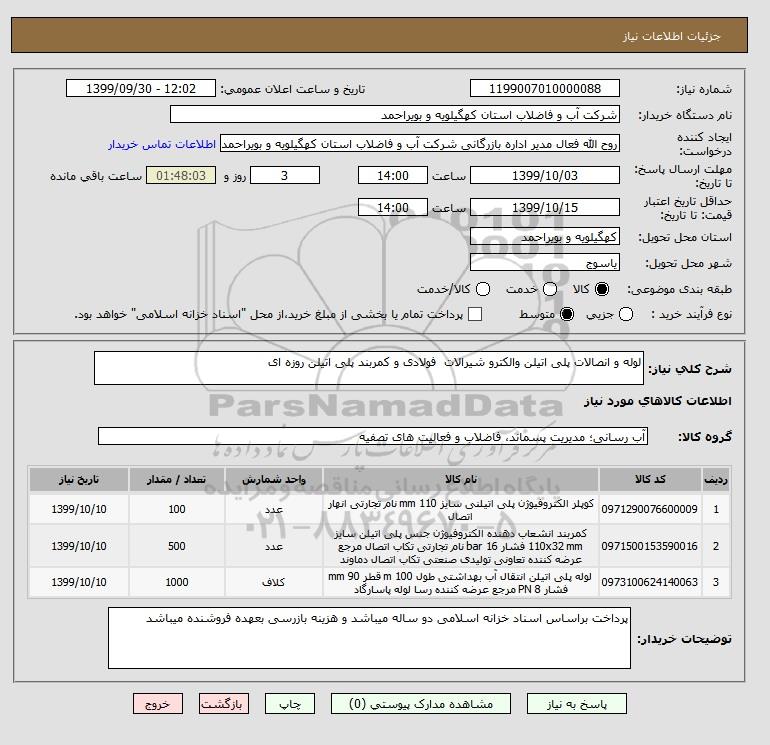Click the quantity 500 cell

point(177,546)
